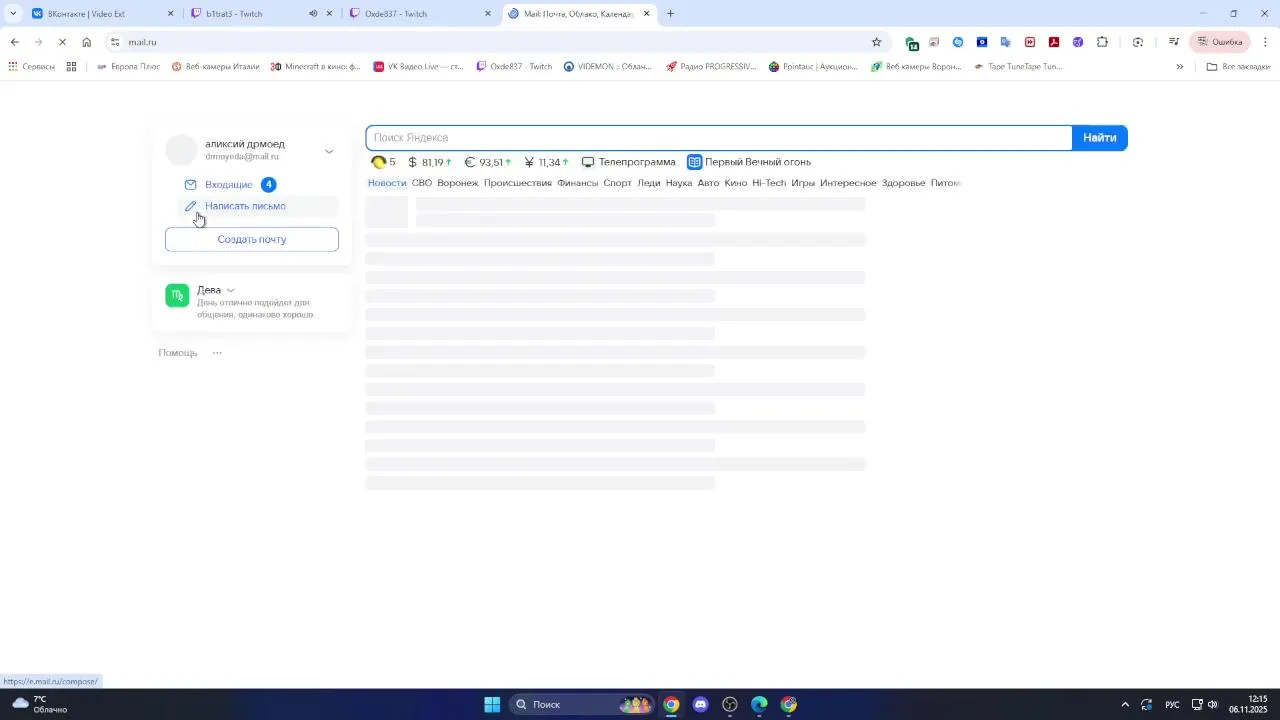Select the Воронеж news tab
1280x720 pixels.
pos(458,183)
